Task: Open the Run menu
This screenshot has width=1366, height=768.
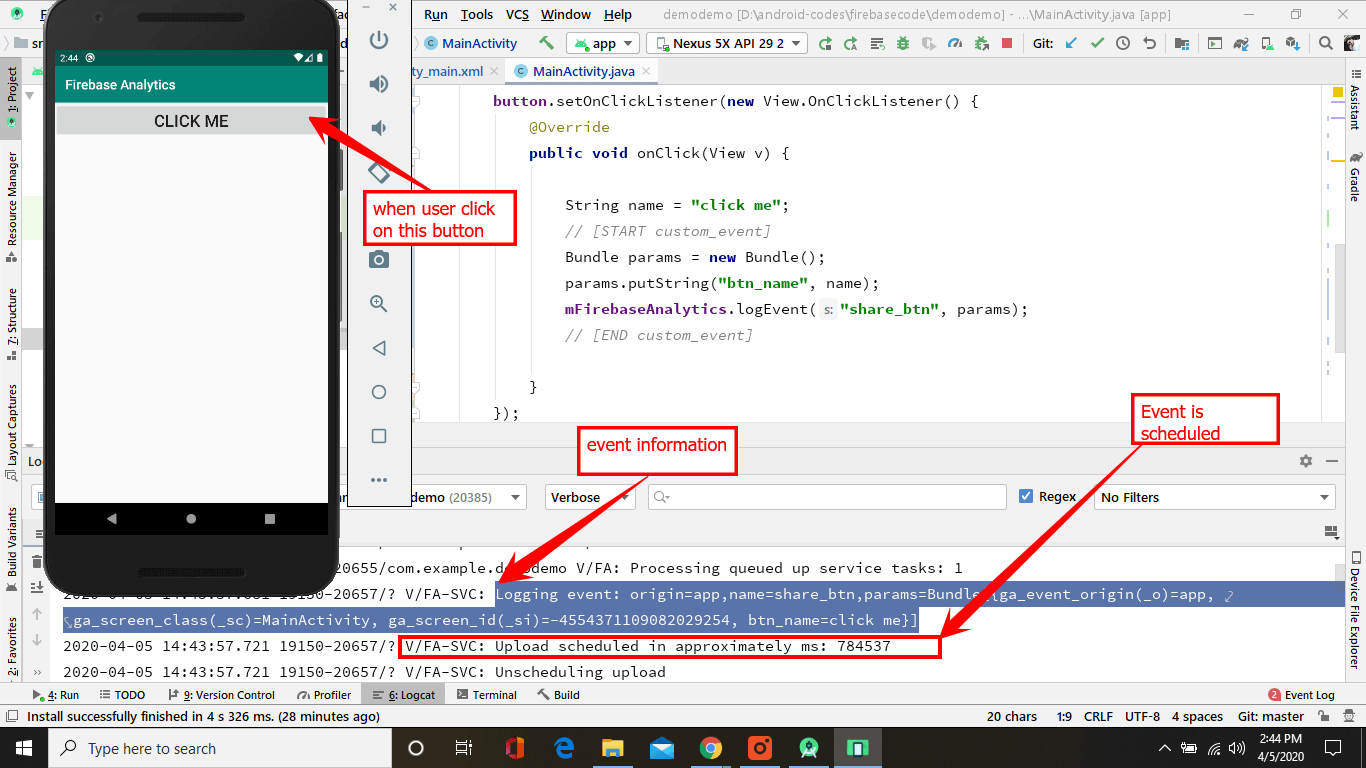Action: click(436, 14)
